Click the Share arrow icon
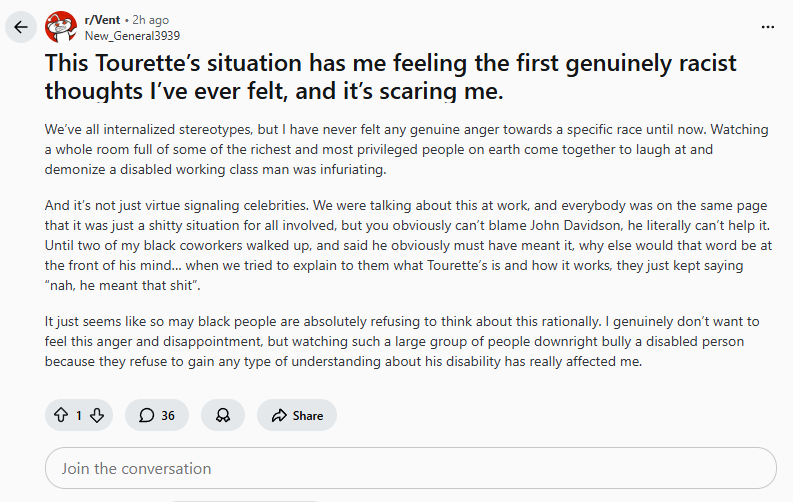The width and height of the screenshot is (793, 502). [279, 416]
